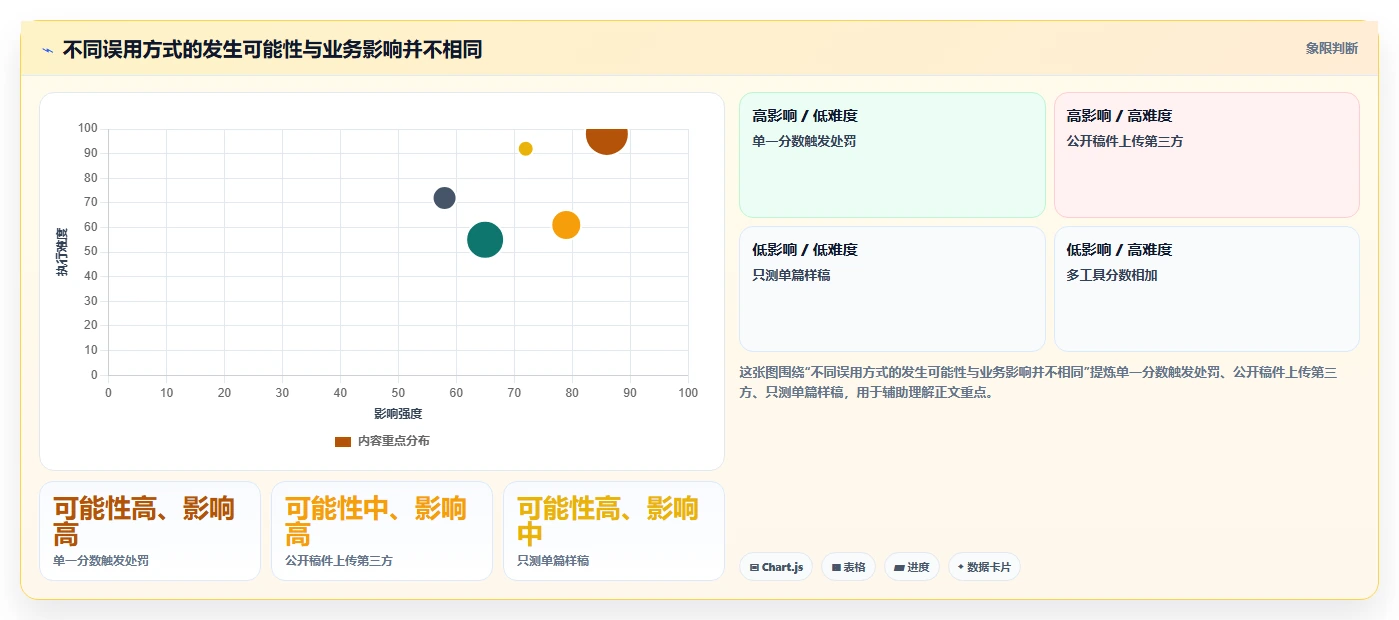Click the 执行难度 y-axis title
Screen dimensions: 1399x620
(62, 252)
